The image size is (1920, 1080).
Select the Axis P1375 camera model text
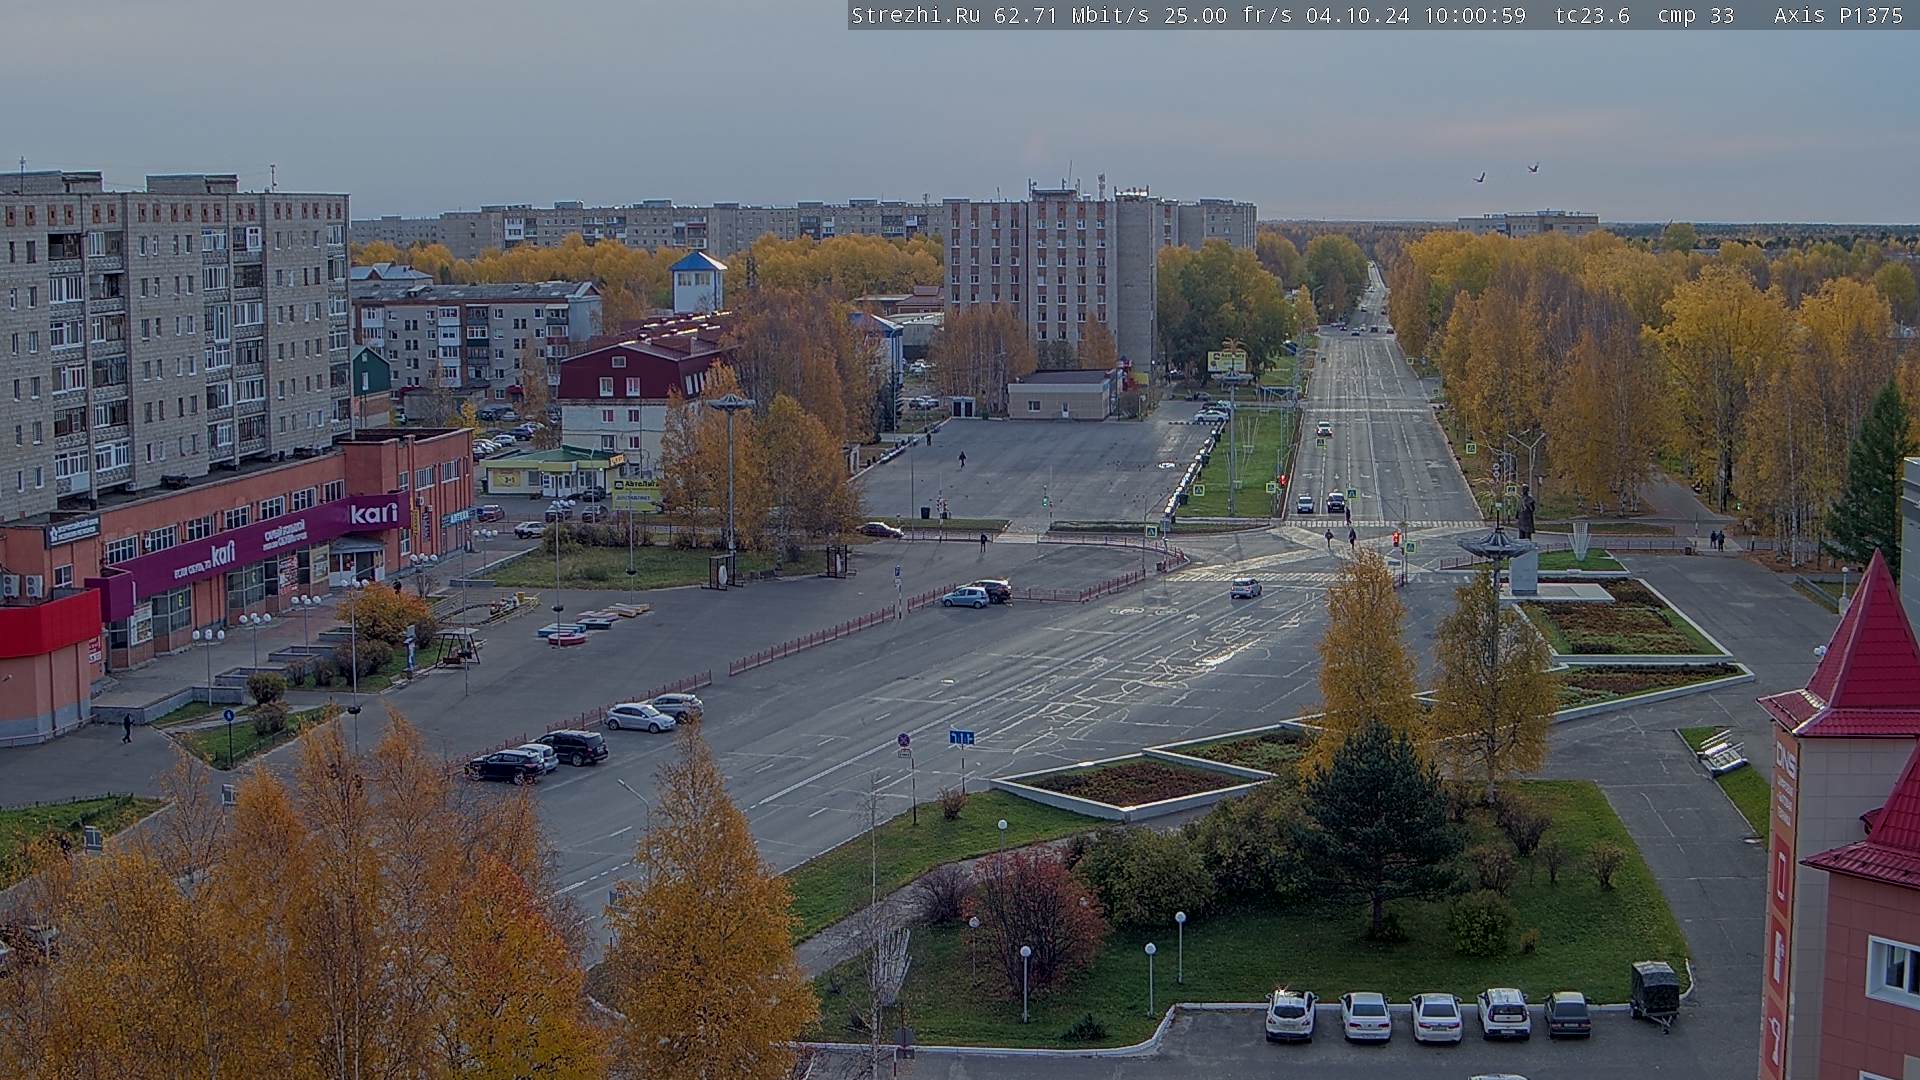click(1838, 15)
